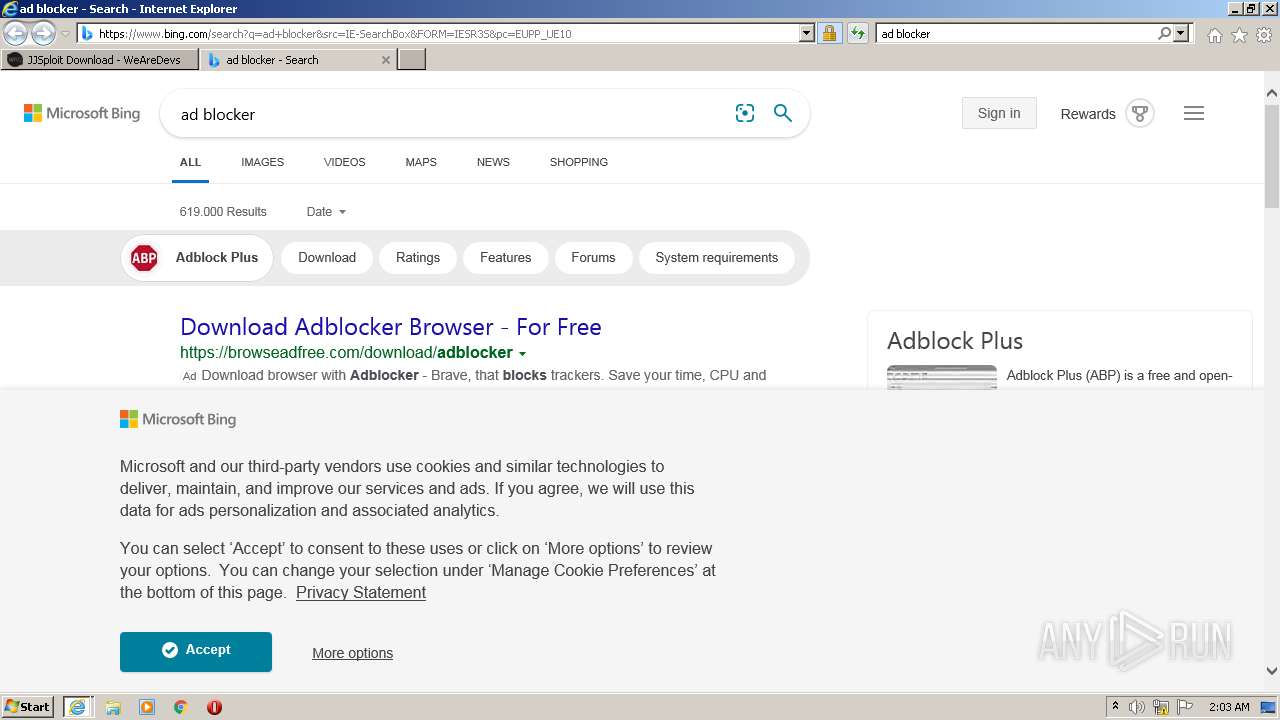
Task: Open the Chrome taskbar icon
Action: [181, 707]
